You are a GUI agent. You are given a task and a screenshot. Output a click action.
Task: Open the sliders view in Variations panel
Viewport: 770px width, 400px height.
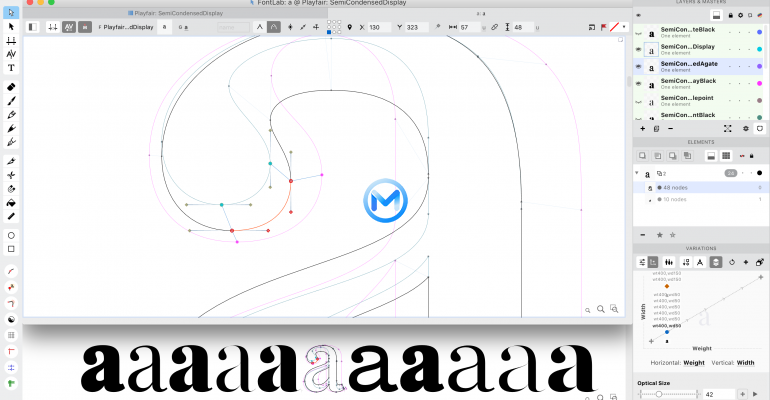tap(642, 262)
